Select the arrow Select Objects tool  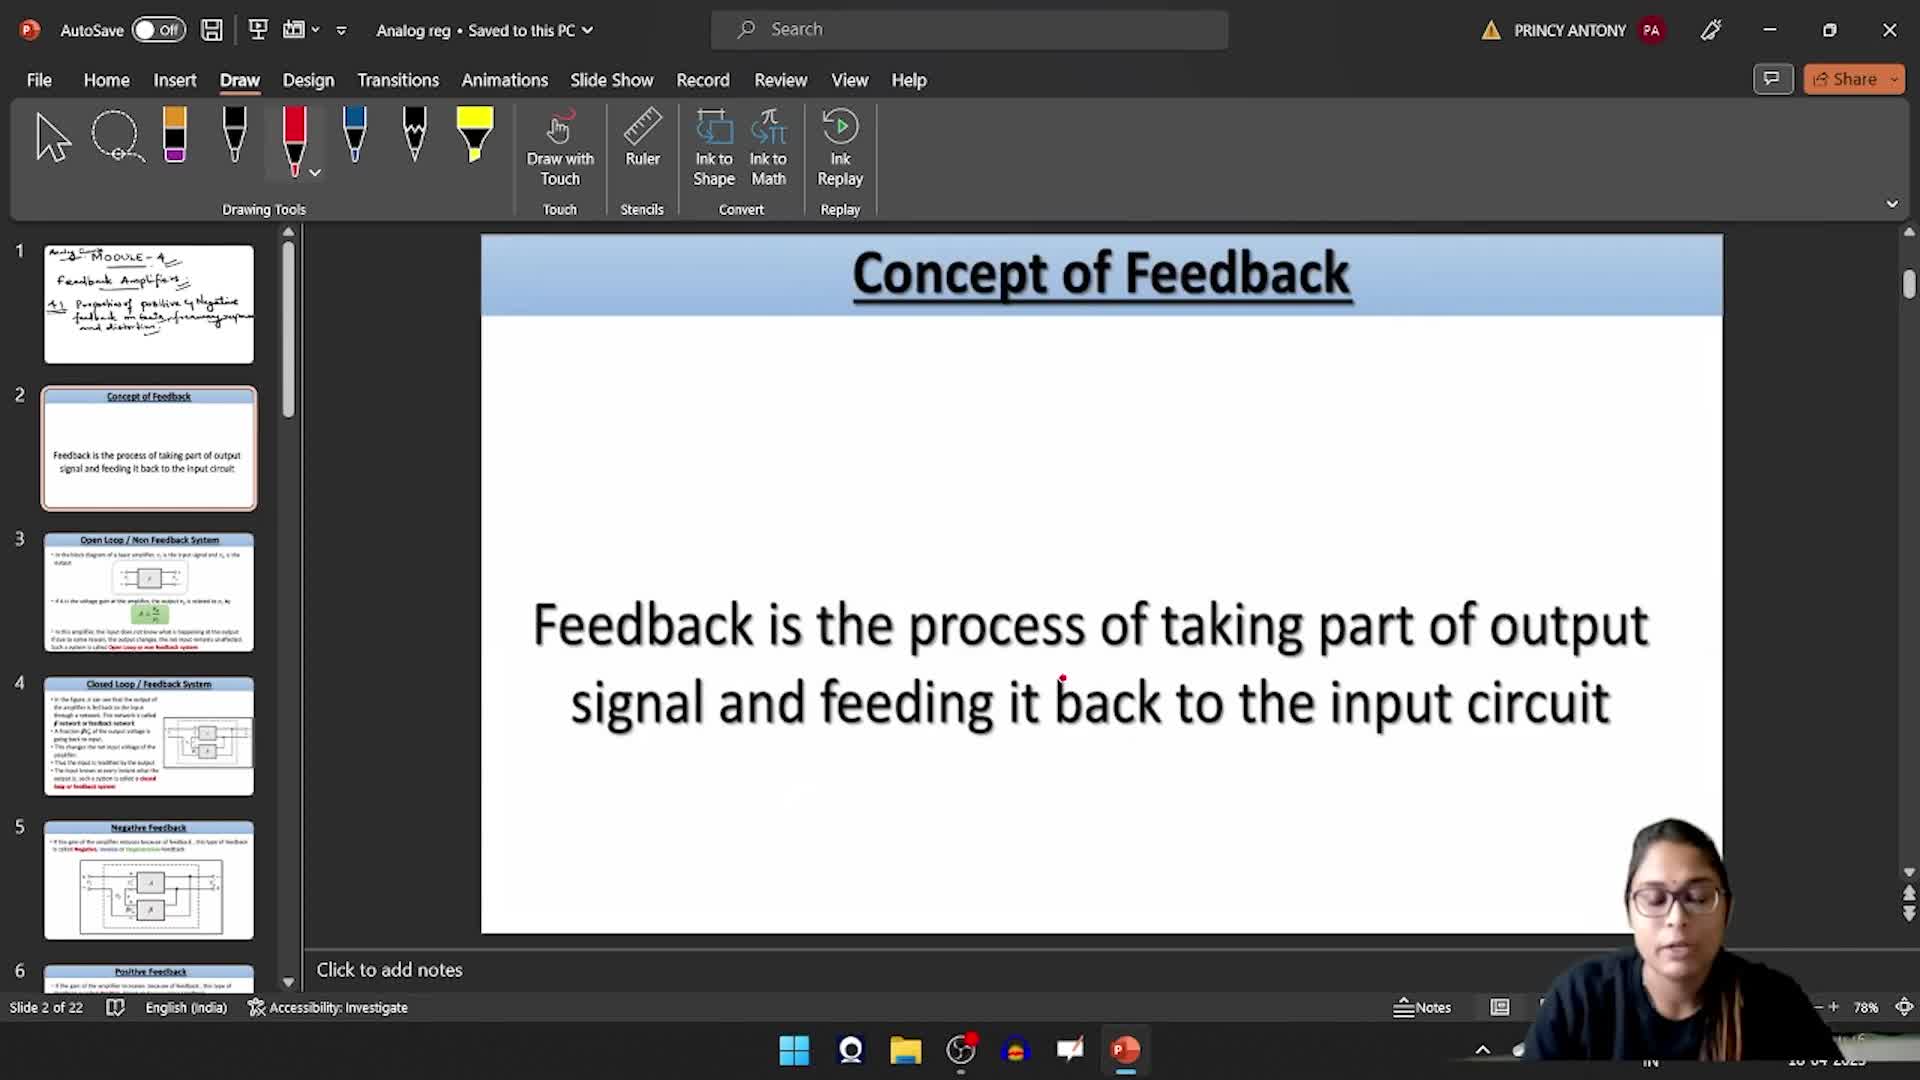52,136
